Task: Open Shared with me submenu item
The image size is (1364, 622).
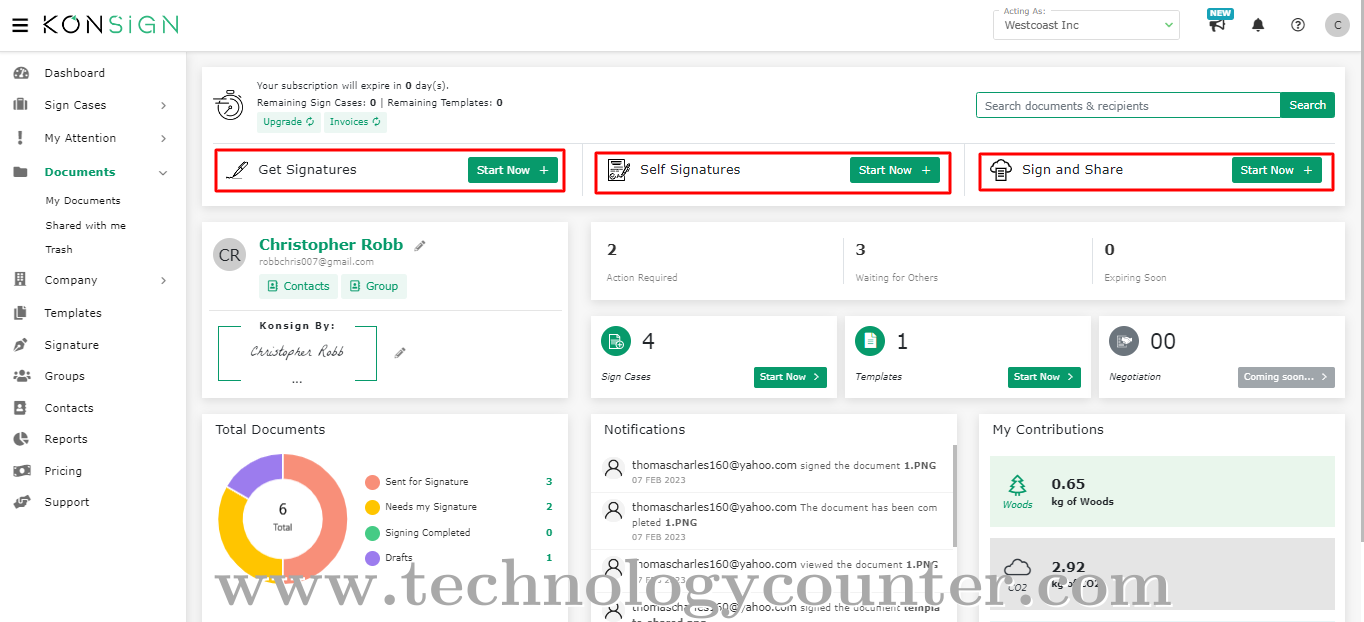Action: point(86,226)
